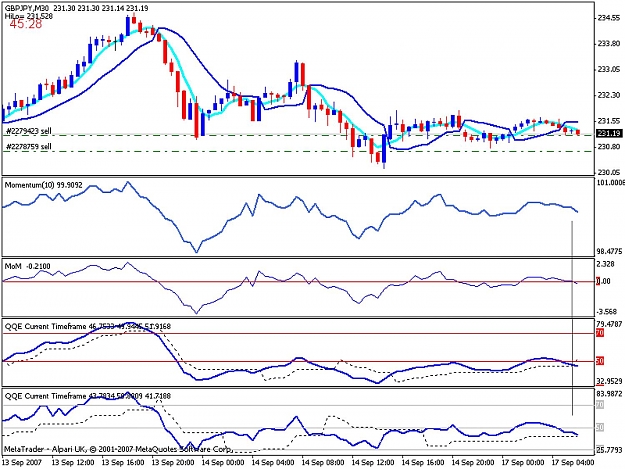The width and height of the screenshot is (625, 469).
Task: Click the 13 Sep 2007 time axis label
Action: (22, 462)
